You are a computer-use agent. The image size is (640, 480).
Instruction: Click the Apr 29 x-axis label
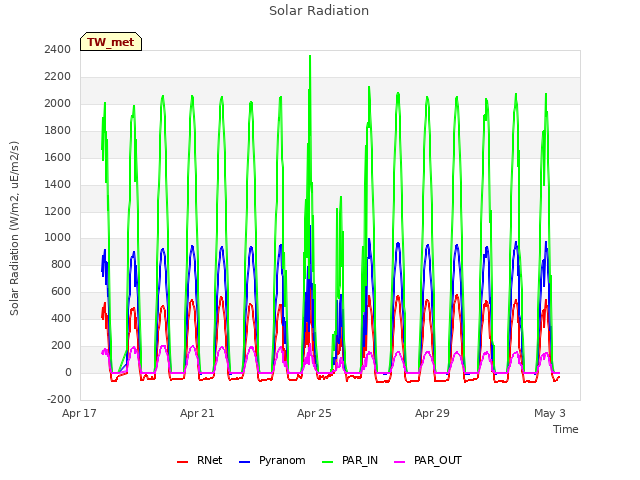click(x=432, y=413)
